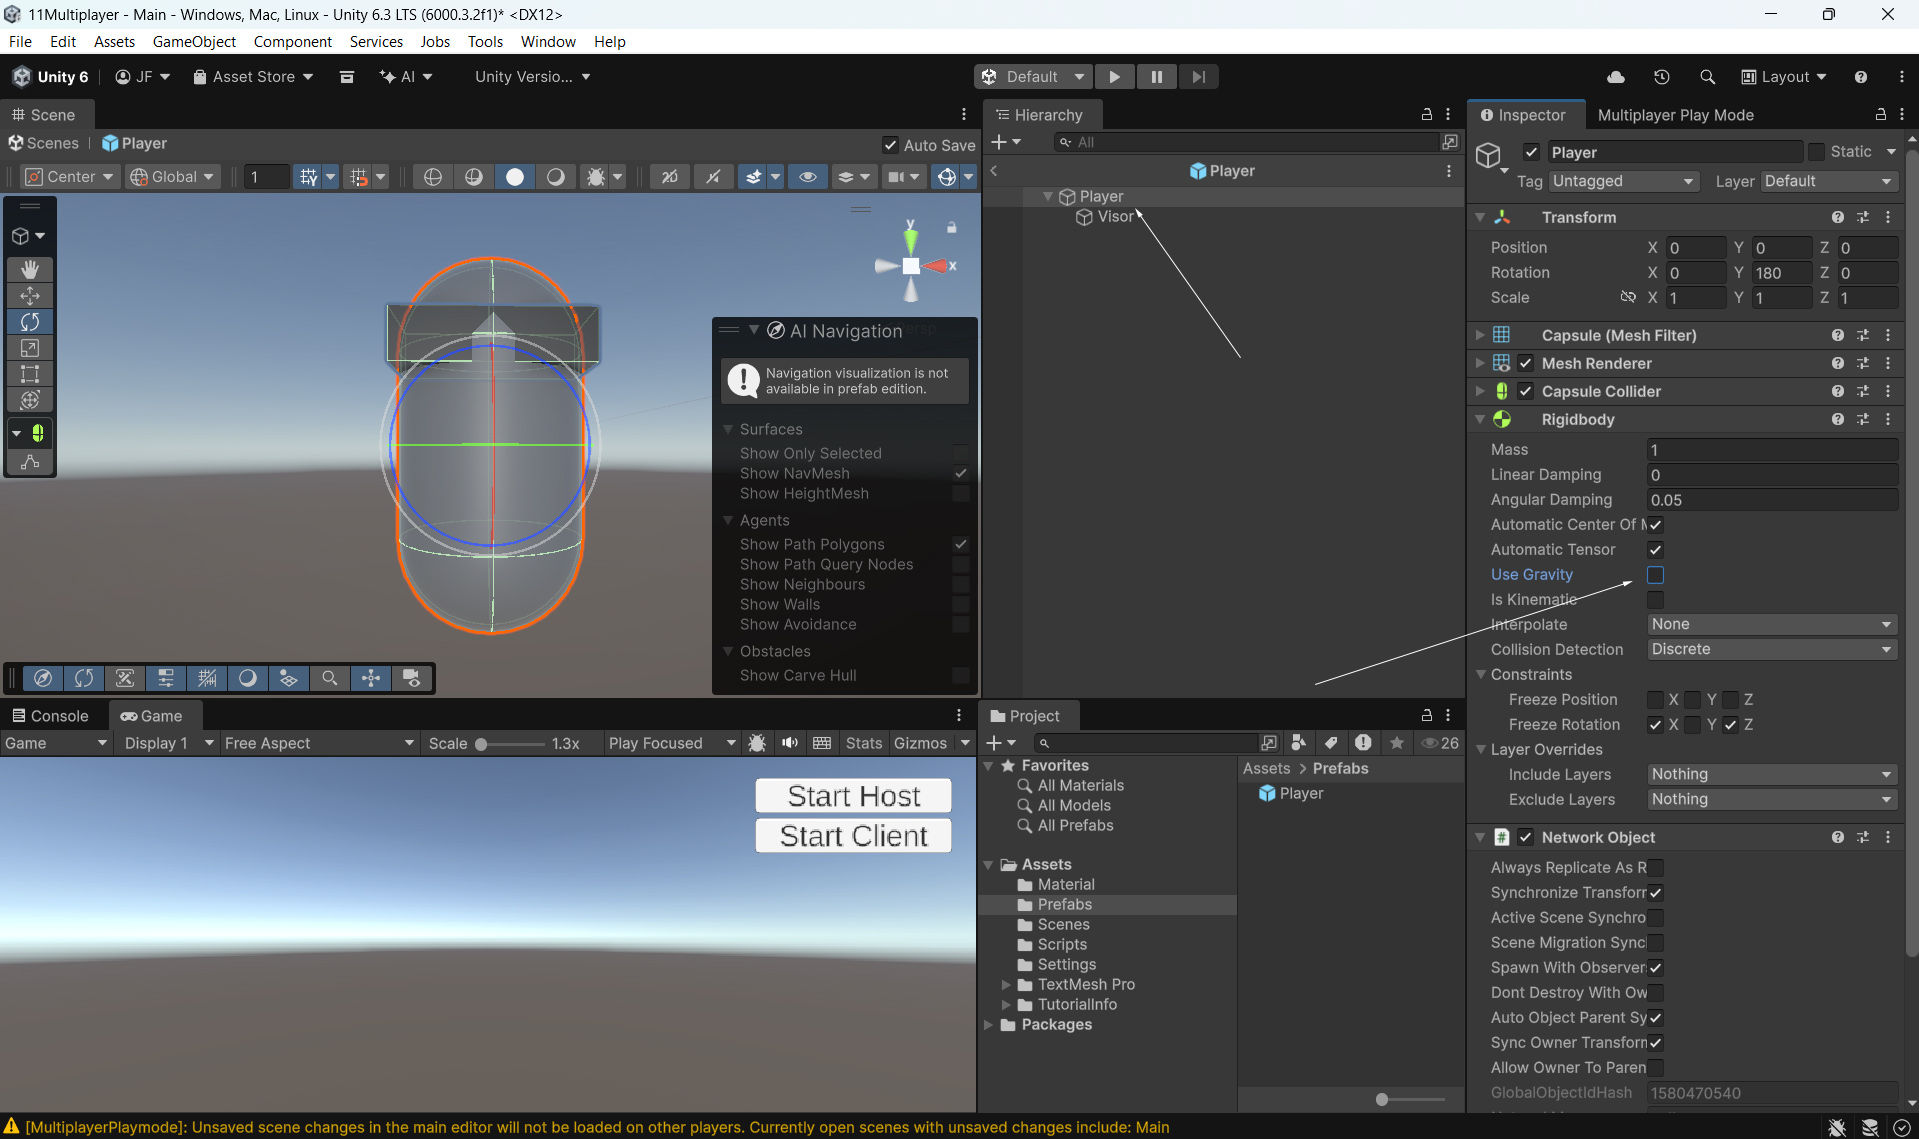Enable the Use Gravity checkbox
This screenshot has height=1139, width=1919.
coord(1655,575)
